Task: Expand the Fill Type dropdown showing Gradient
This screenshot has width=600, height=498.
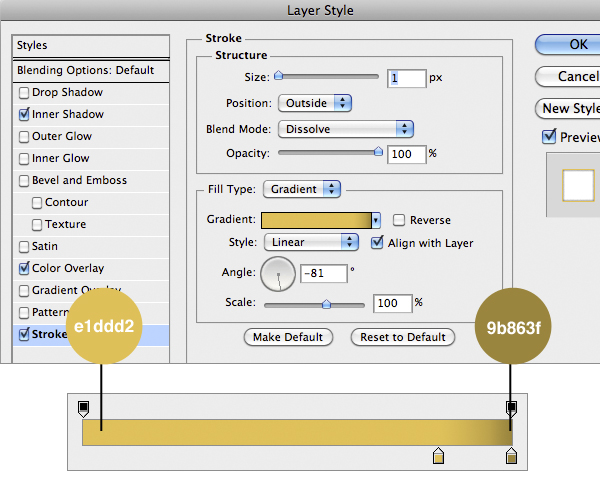Action: [x=301, y=189]
